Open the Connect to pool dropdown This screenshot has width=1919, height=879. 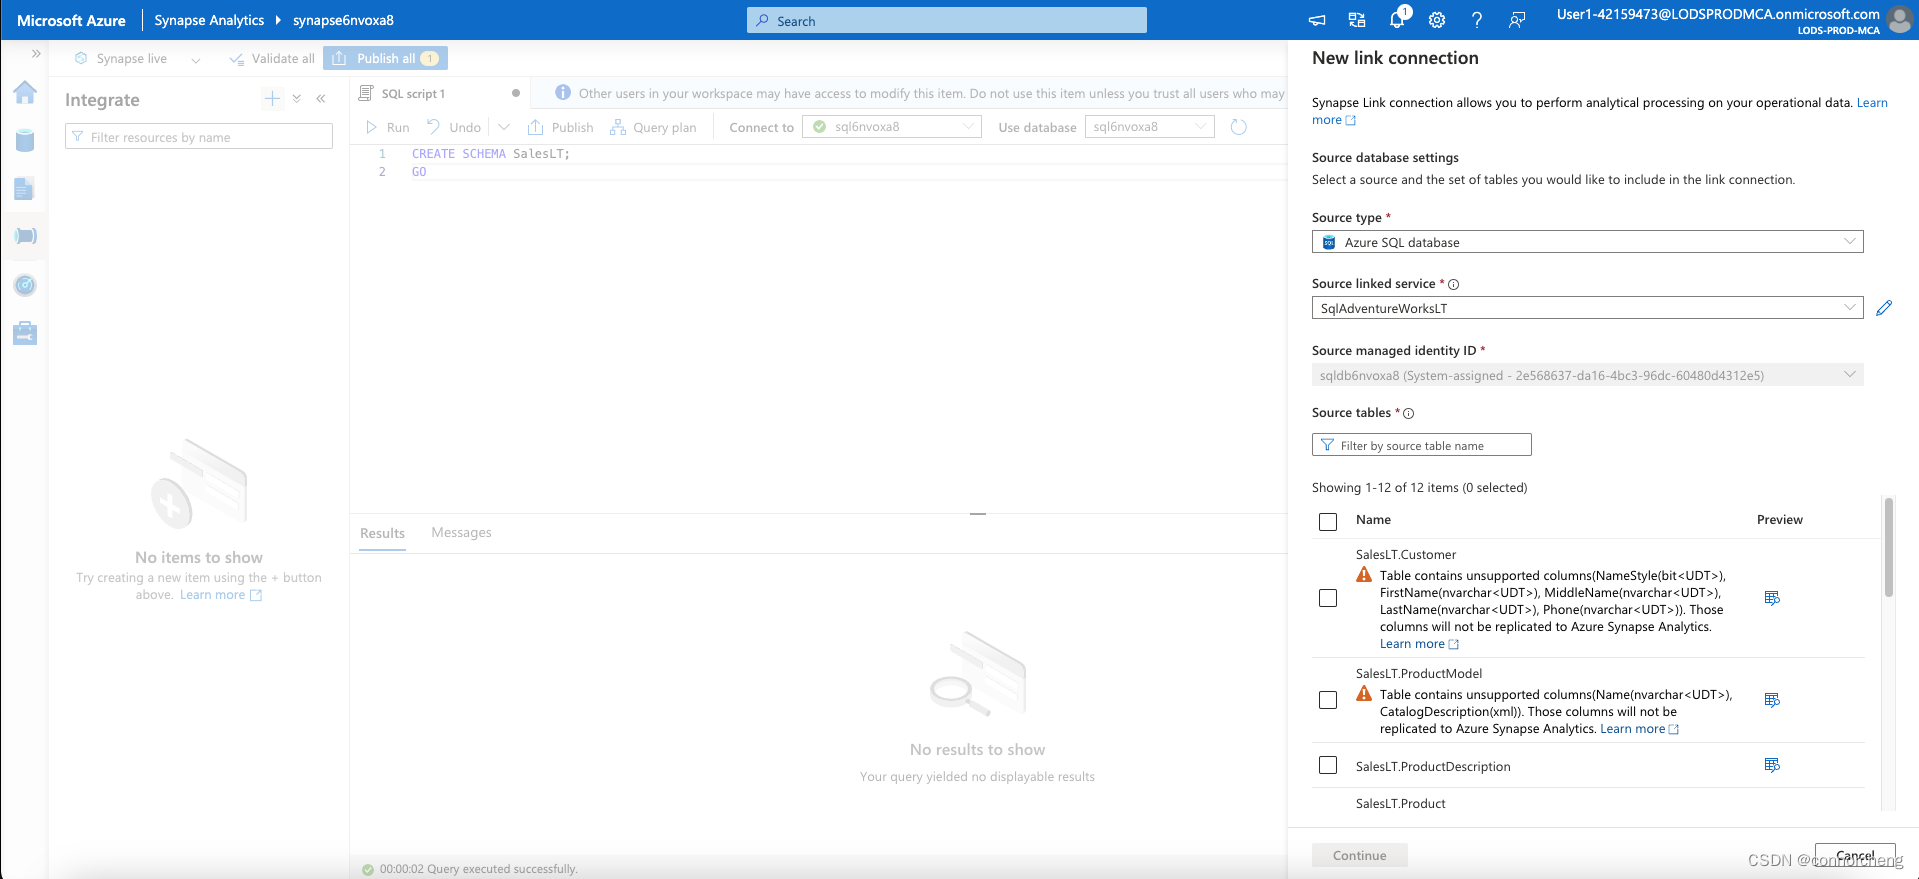pos(892,127)
